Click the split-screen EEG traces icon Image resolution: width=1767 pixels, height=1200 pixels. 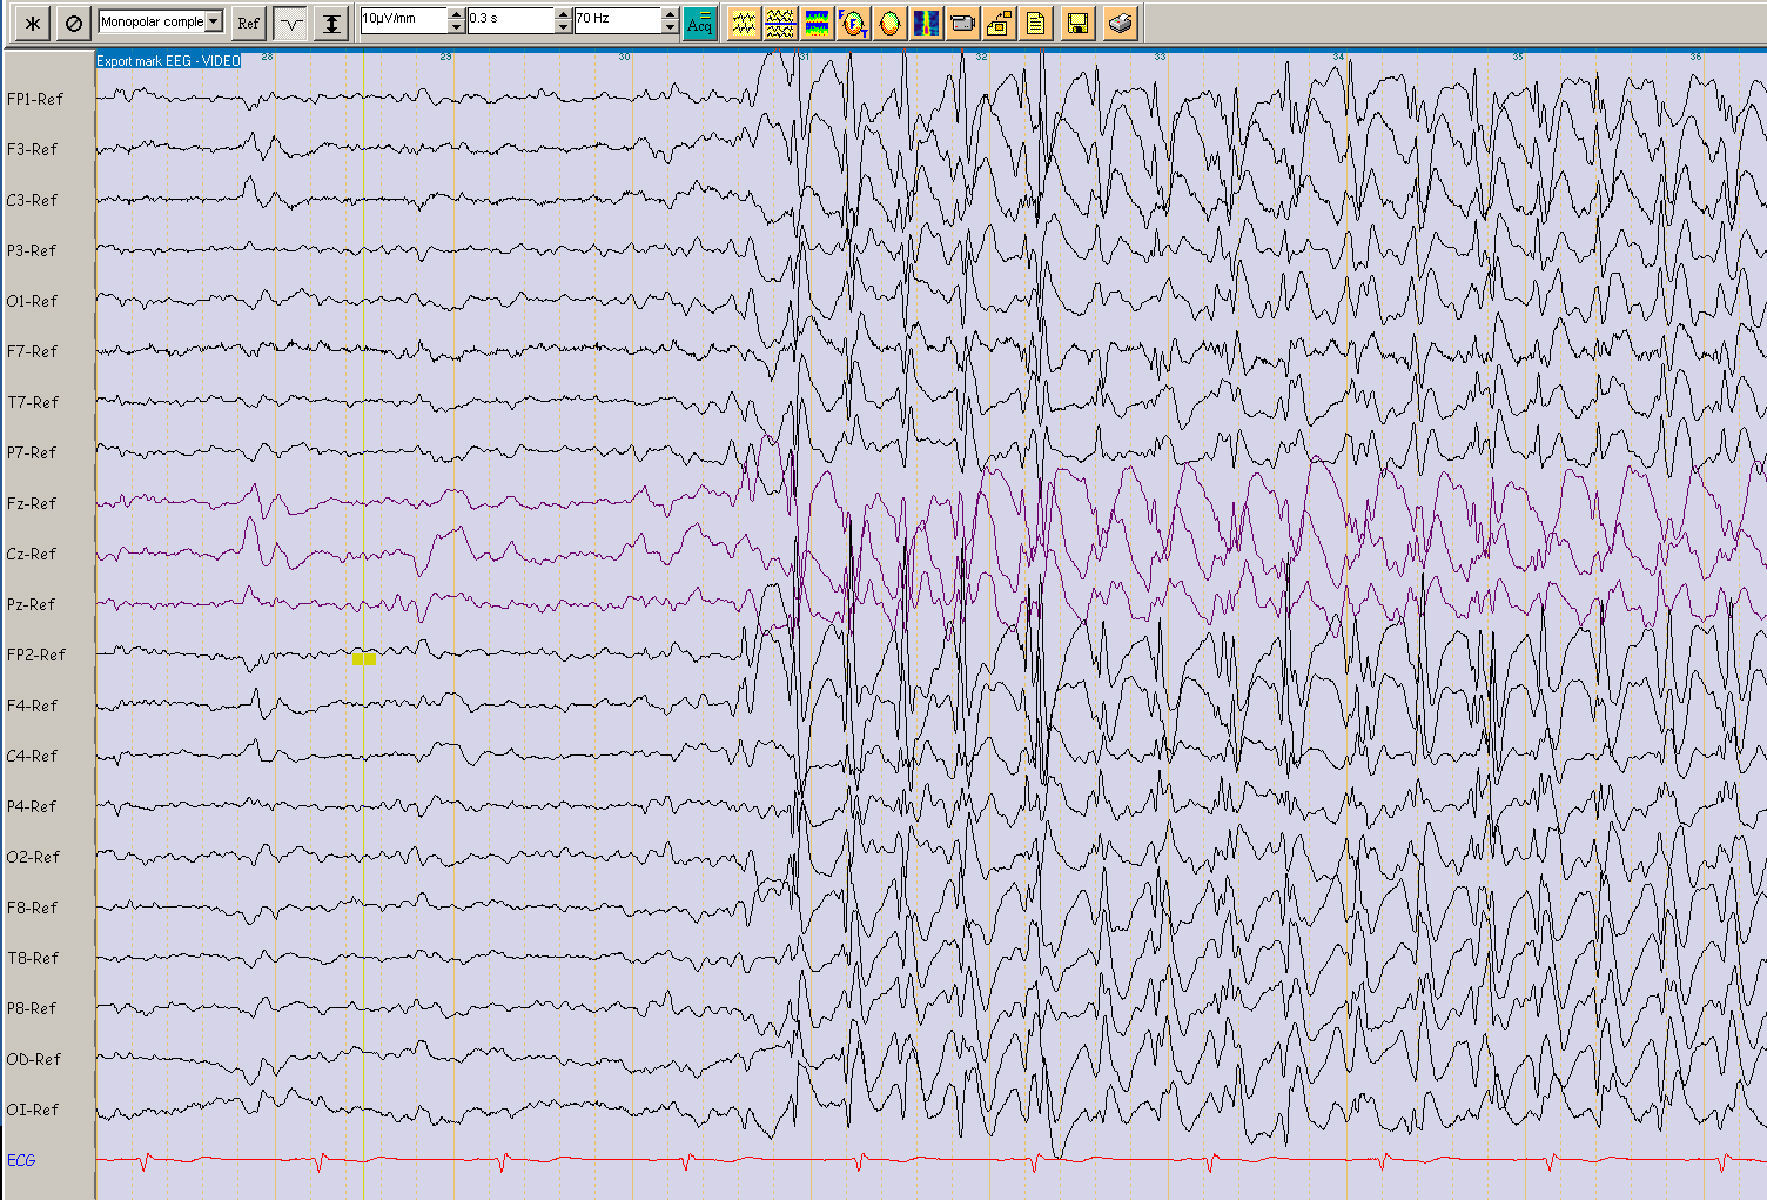click(780, 23)
